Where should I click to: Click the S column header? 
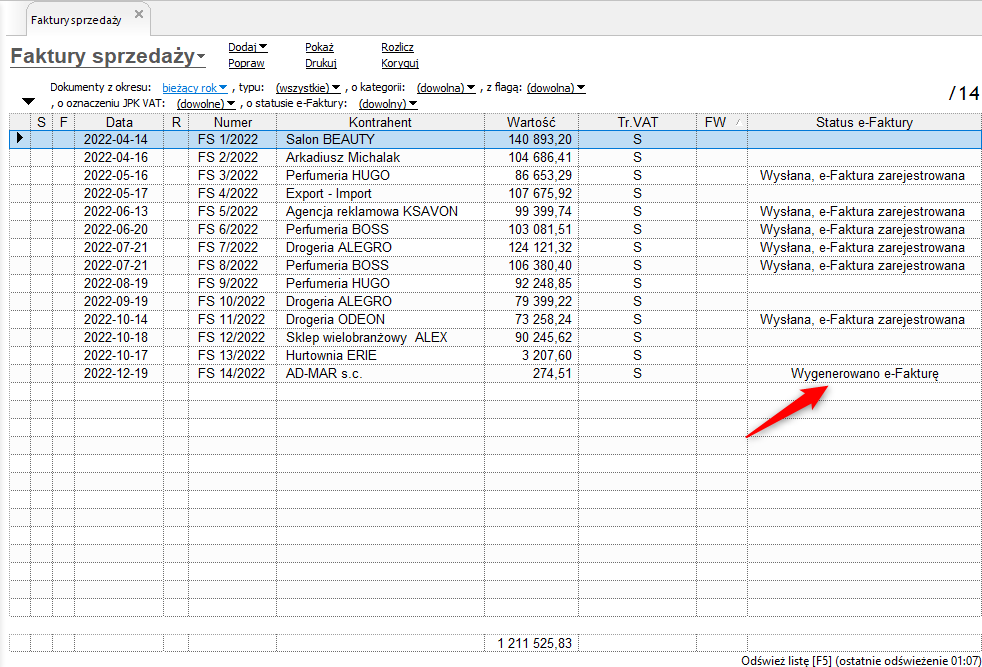point(41,122)
